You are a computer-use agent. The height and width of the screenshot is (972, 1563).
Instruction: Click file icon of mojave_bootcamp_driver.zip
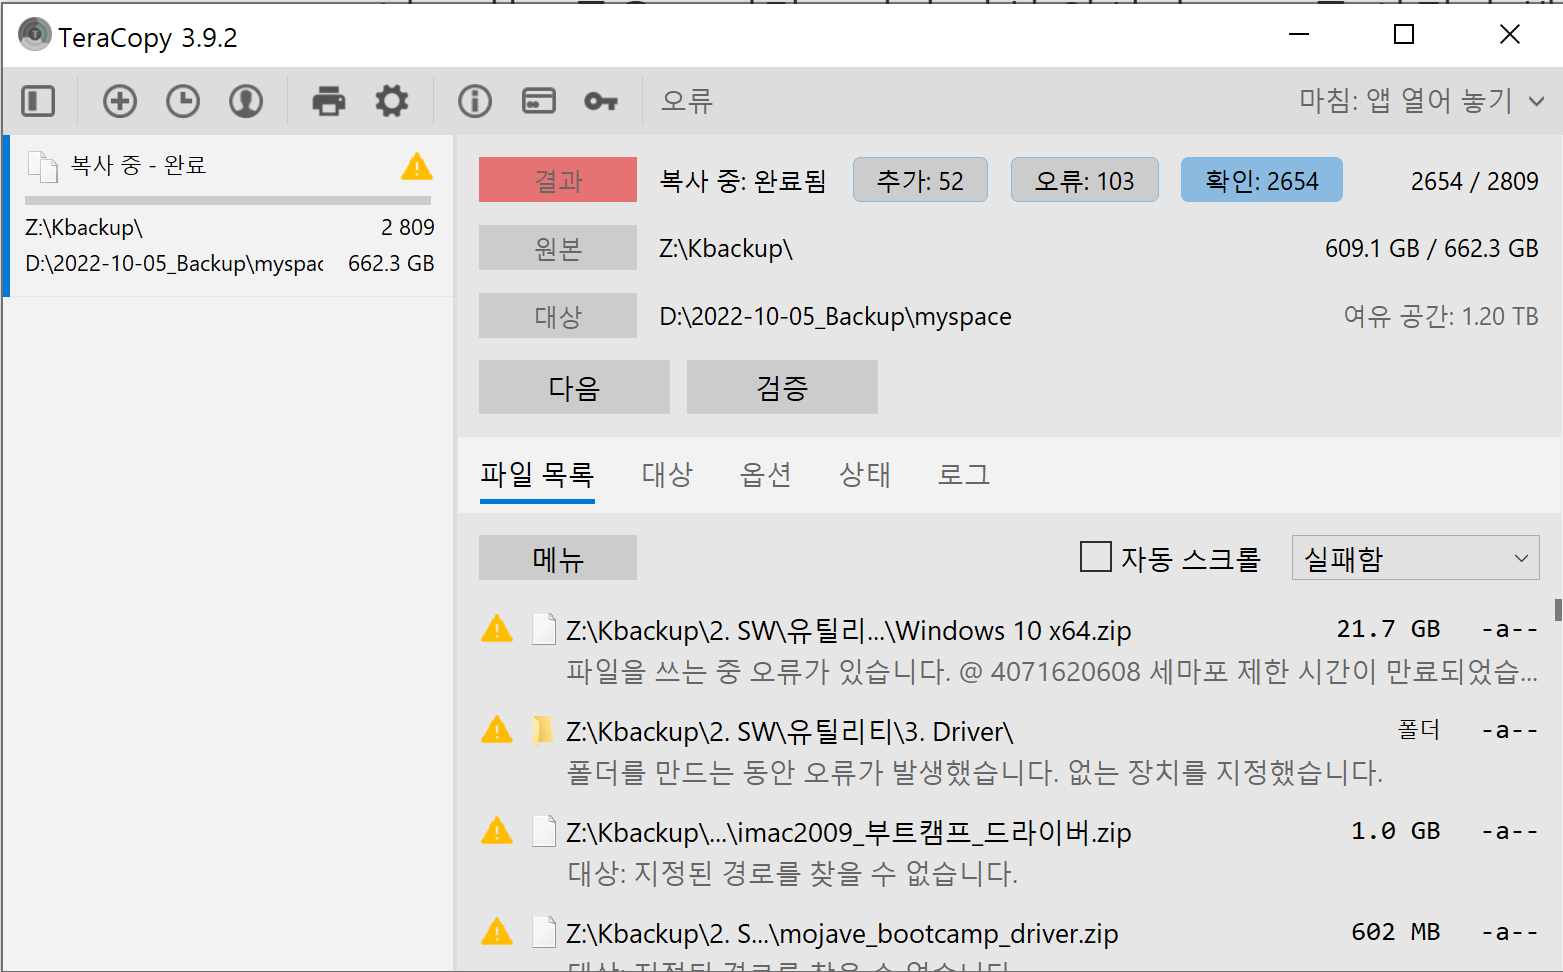[544, 932]
